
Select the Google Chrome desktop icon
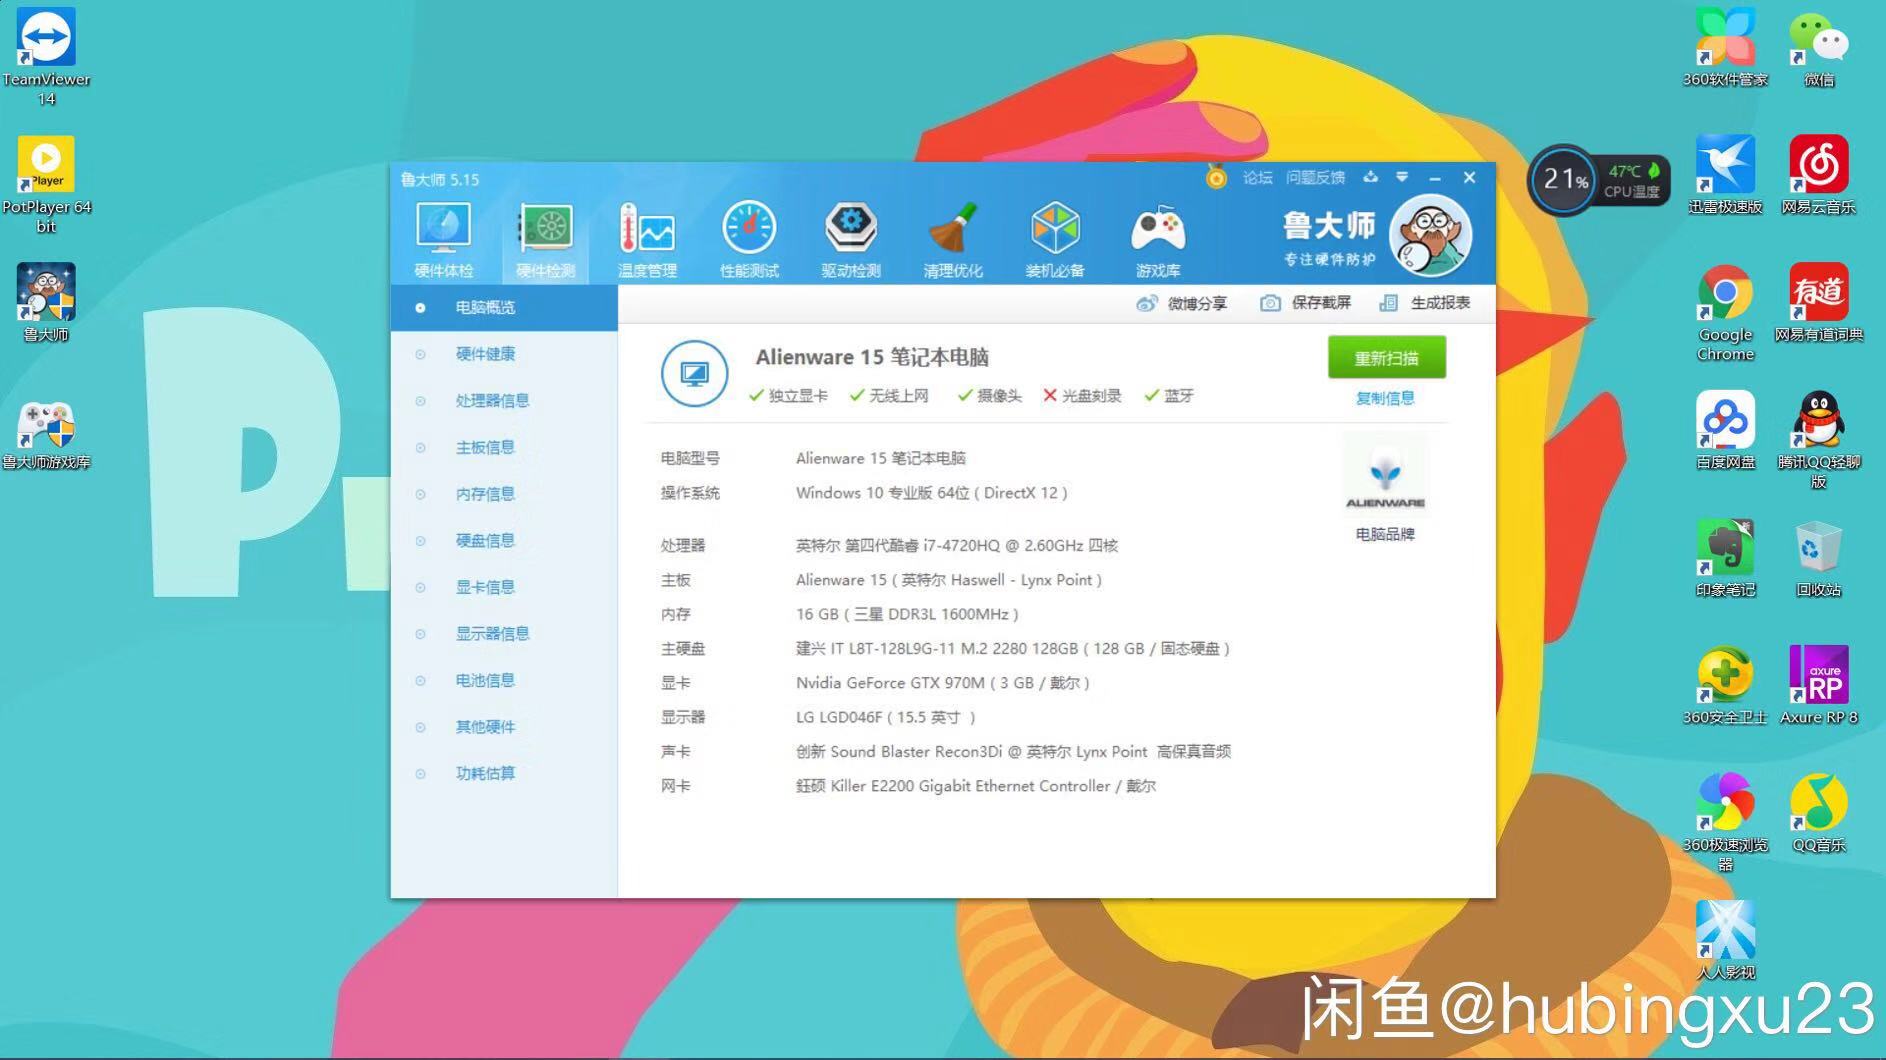1725,312
